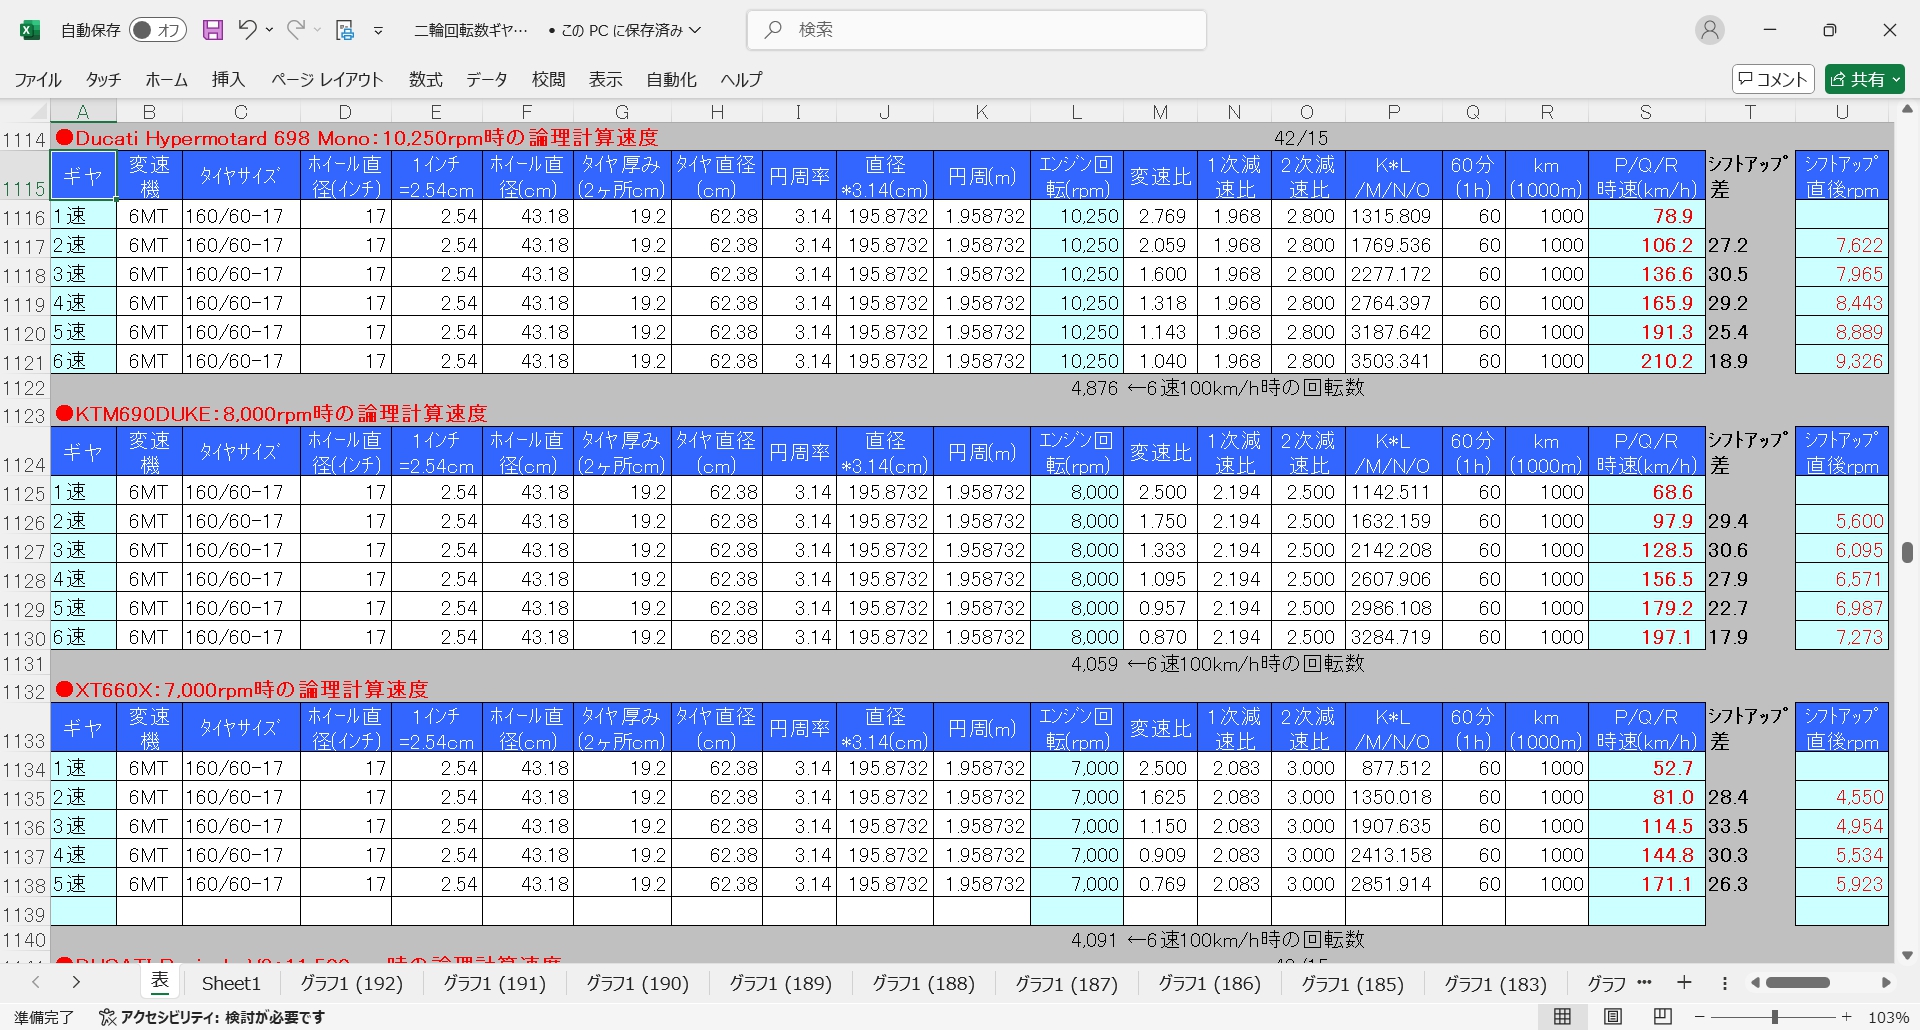Image resolution: width=1920 pixels, height=1030 pixels.
Task: Select row 1116 header
Action: point(24,217)
